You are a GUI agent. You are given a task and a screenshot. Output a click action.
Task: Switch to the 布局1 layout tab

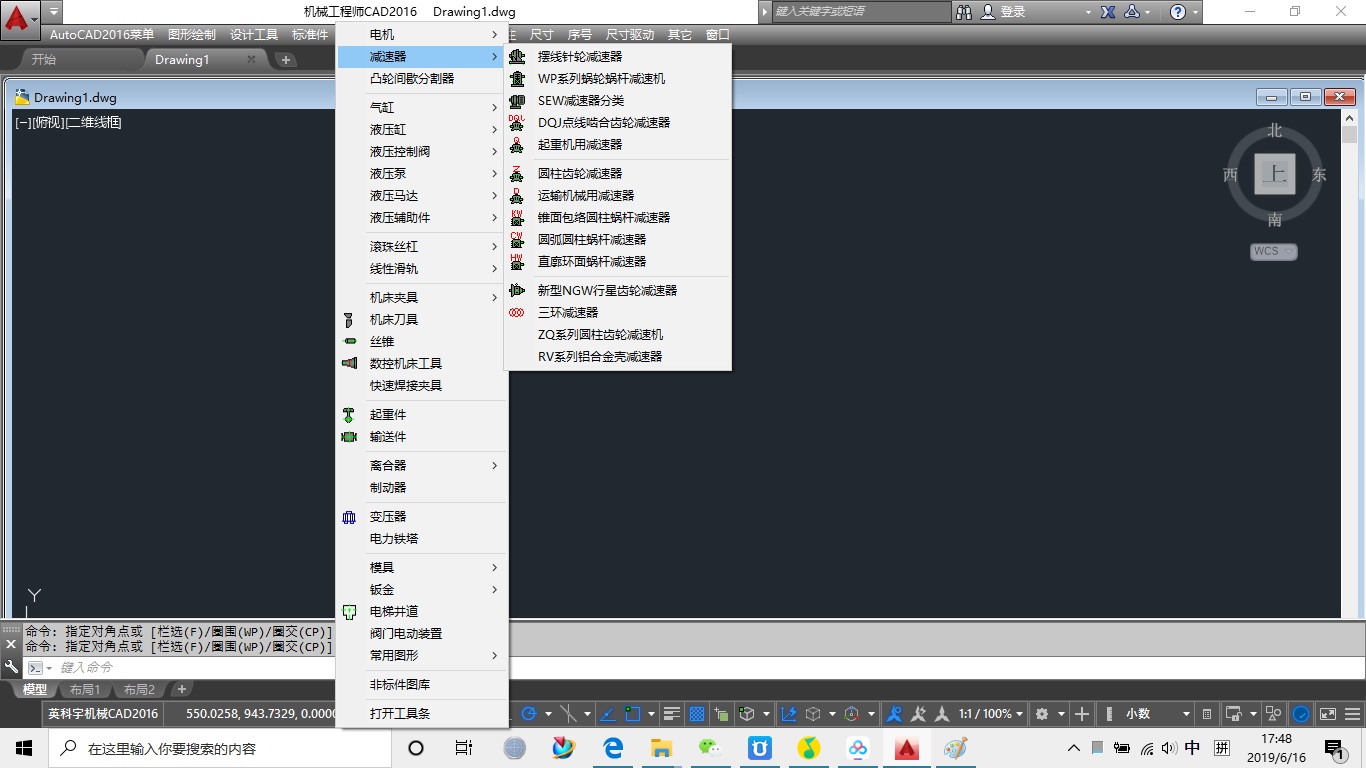tap(85, 690)
